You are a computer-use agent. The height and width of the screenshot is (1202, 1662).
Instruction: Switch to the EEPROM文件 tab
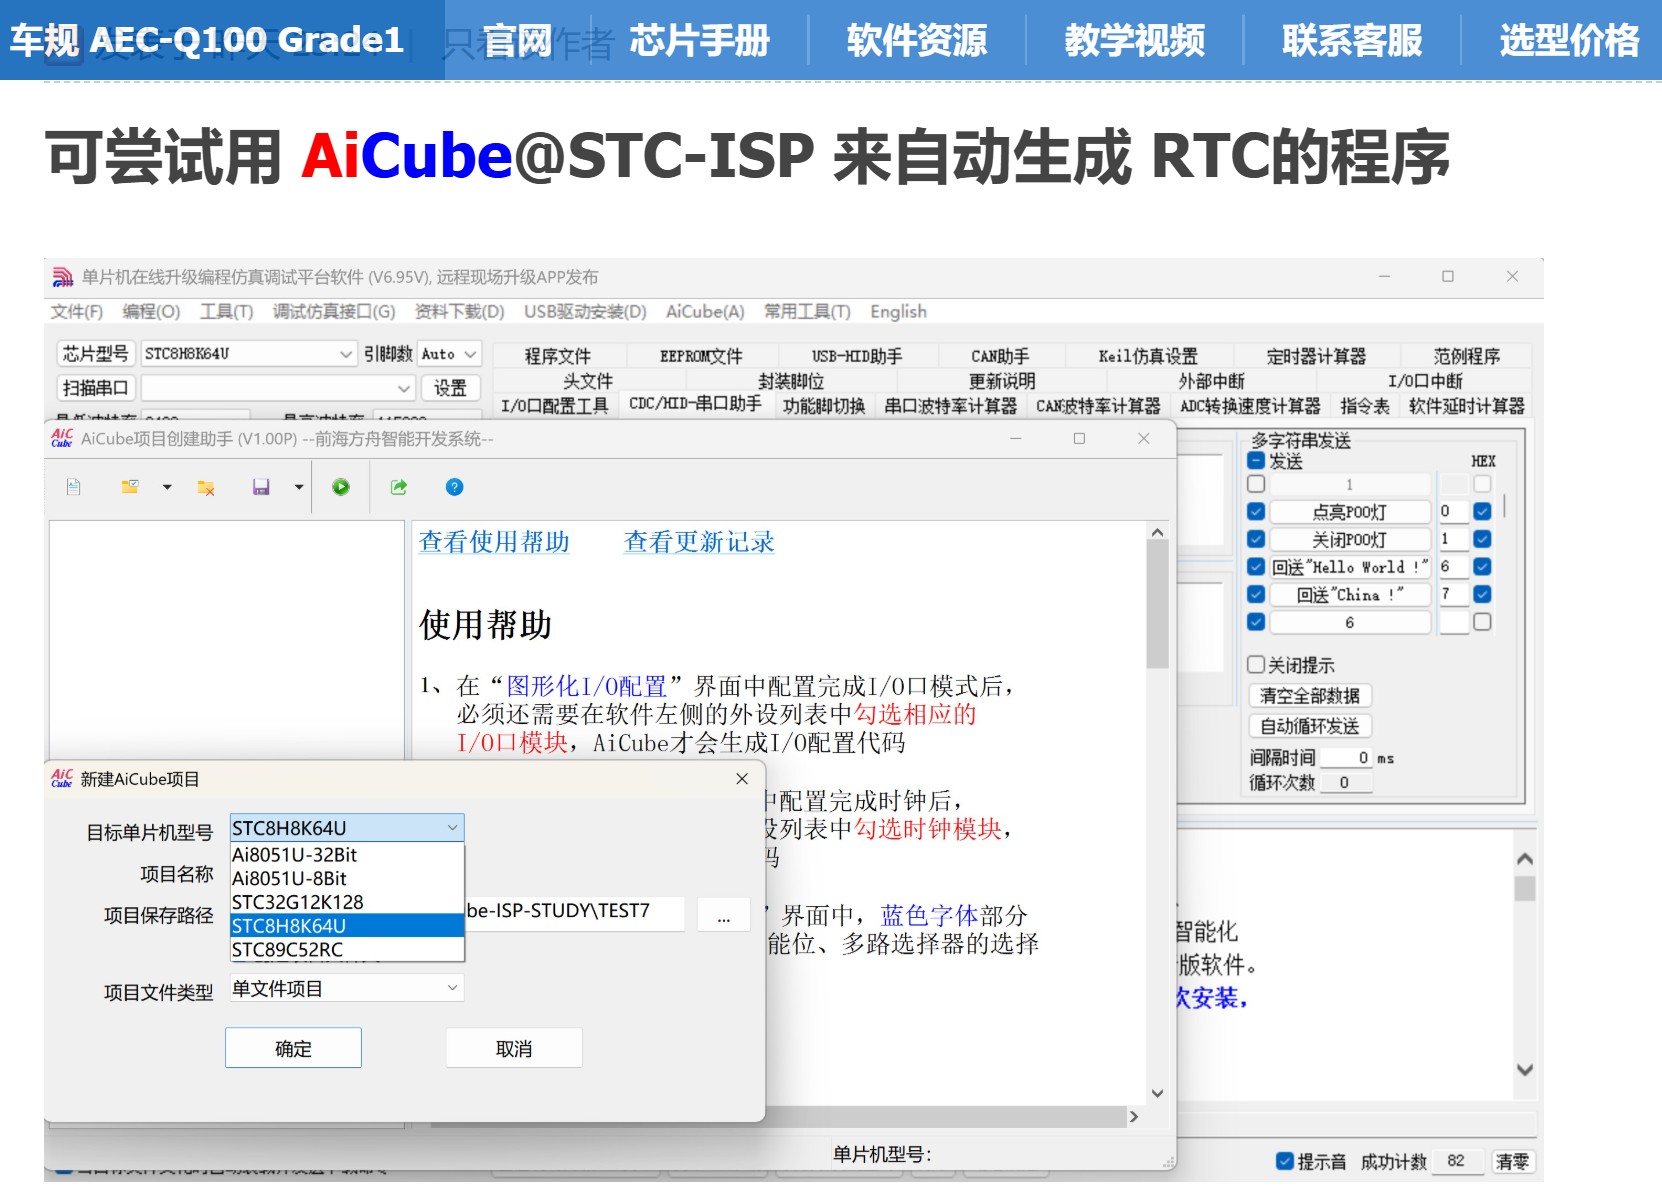[x=701, y=356]
